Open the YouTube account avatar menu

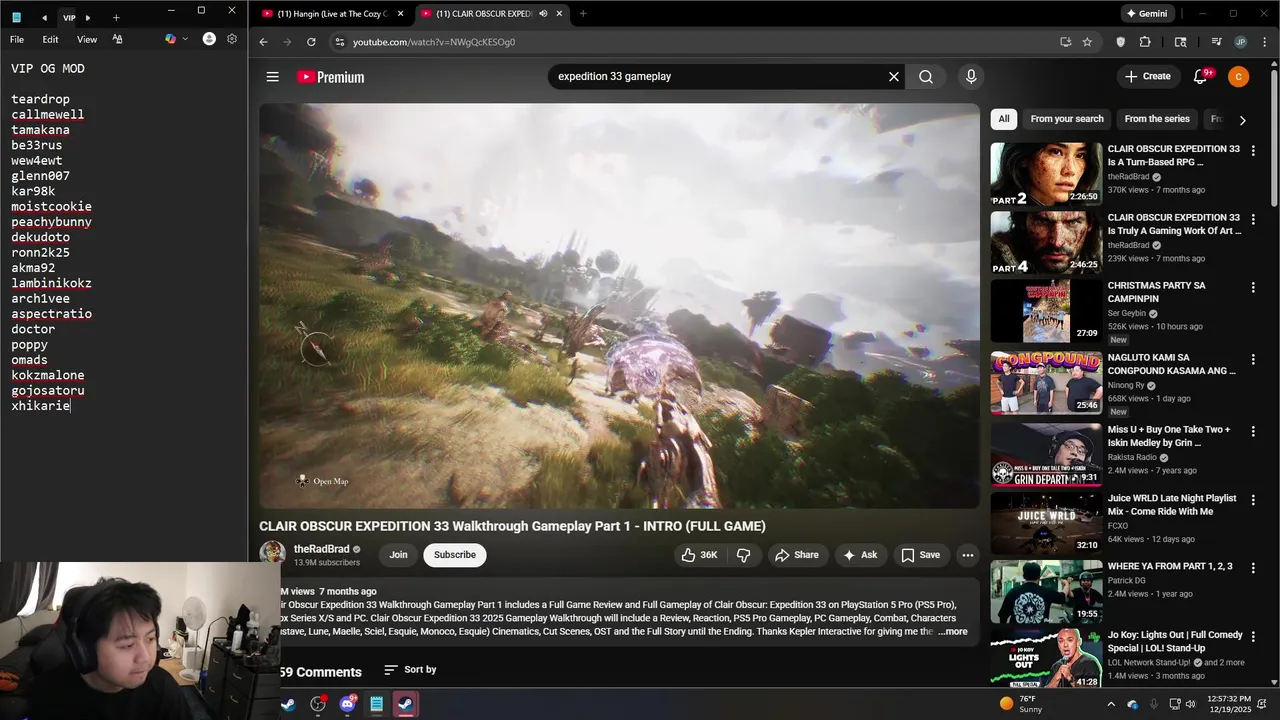pyautogui.click(x=1238, y=77)
